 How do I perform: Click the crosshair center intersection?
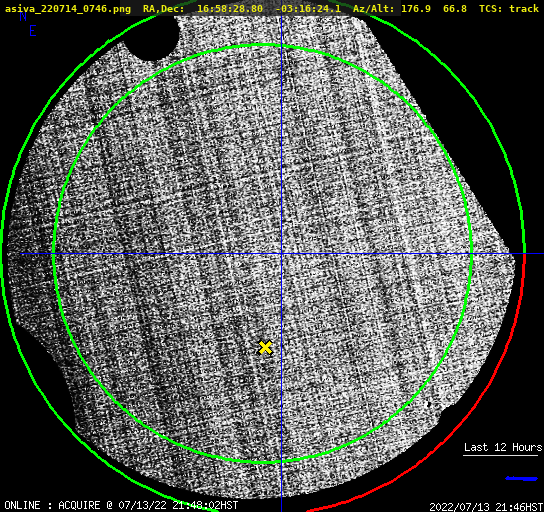[x=281, y=254]
